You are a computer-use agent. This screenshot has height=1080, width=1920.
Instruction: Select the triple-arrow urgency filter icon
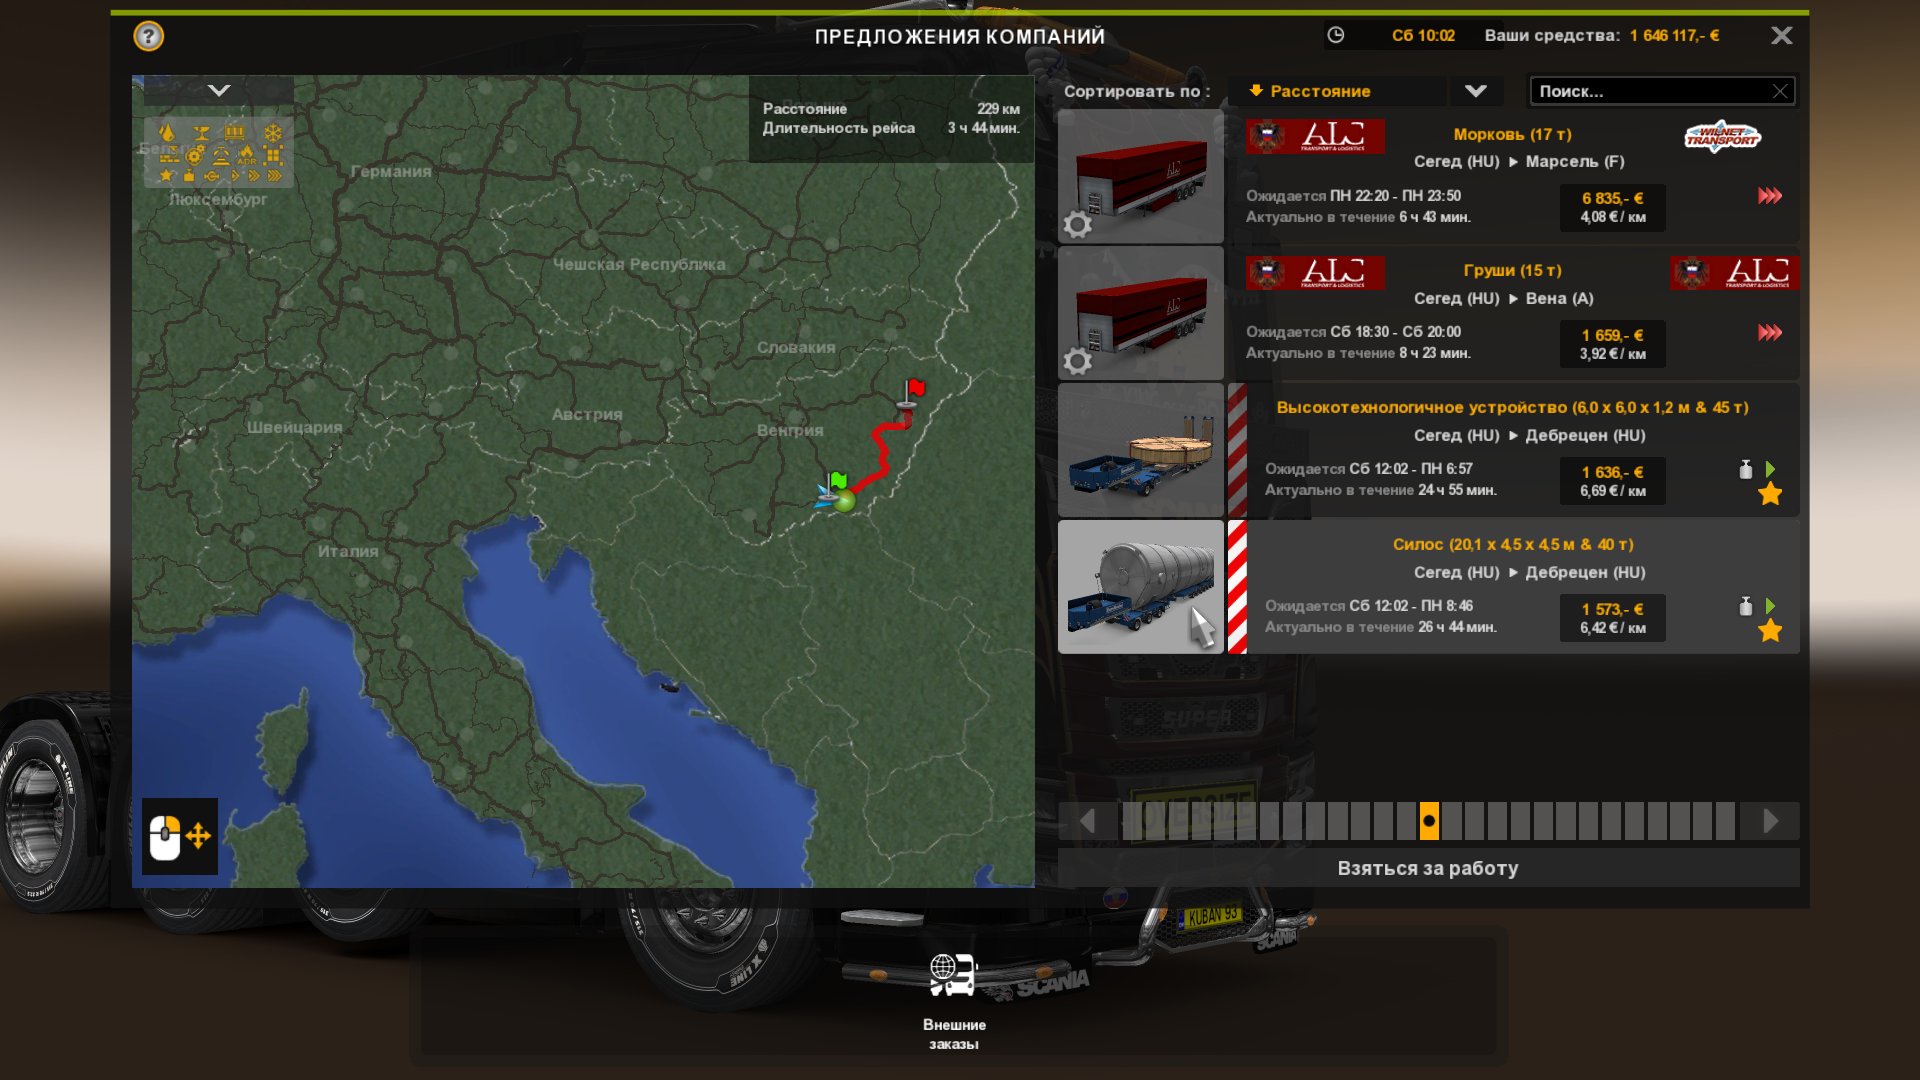tap(274, 176)
